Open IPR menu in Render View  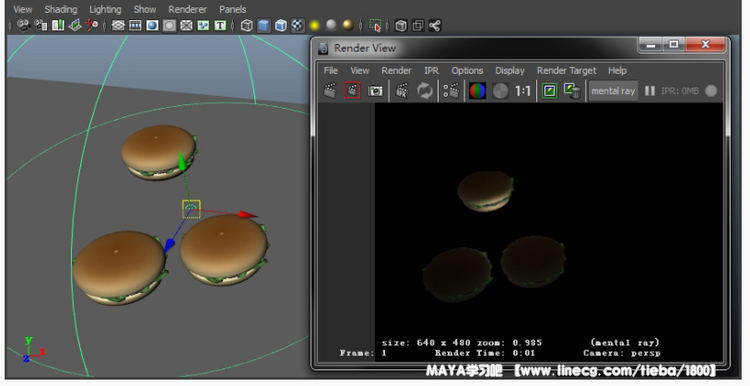click(431, 70)
